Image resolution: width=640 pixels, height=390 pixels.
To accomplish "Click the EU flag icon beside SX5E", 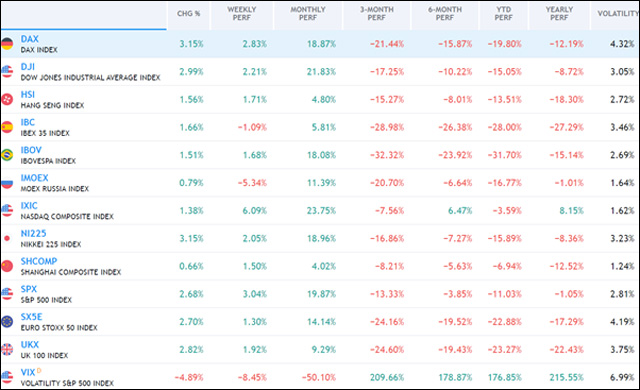I will coord(7,321).
